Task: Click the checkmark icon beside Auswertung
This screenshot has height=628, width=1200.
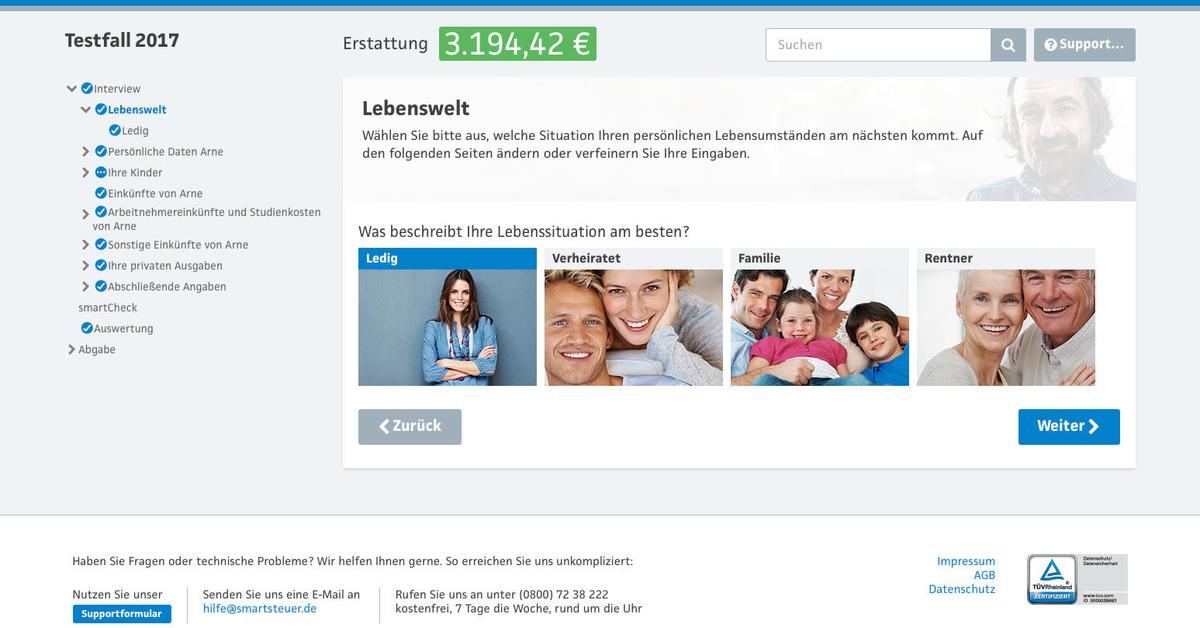Action: click(87, 329)
